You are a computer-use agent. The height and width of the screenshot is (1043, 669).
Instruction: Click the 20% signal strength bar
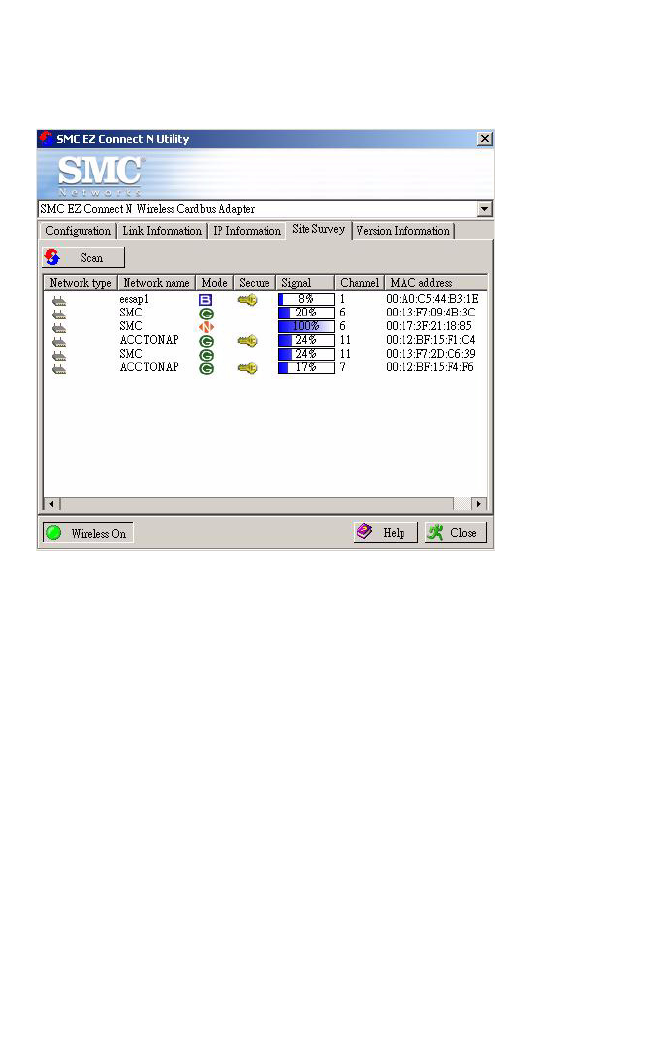coord(306,313)
